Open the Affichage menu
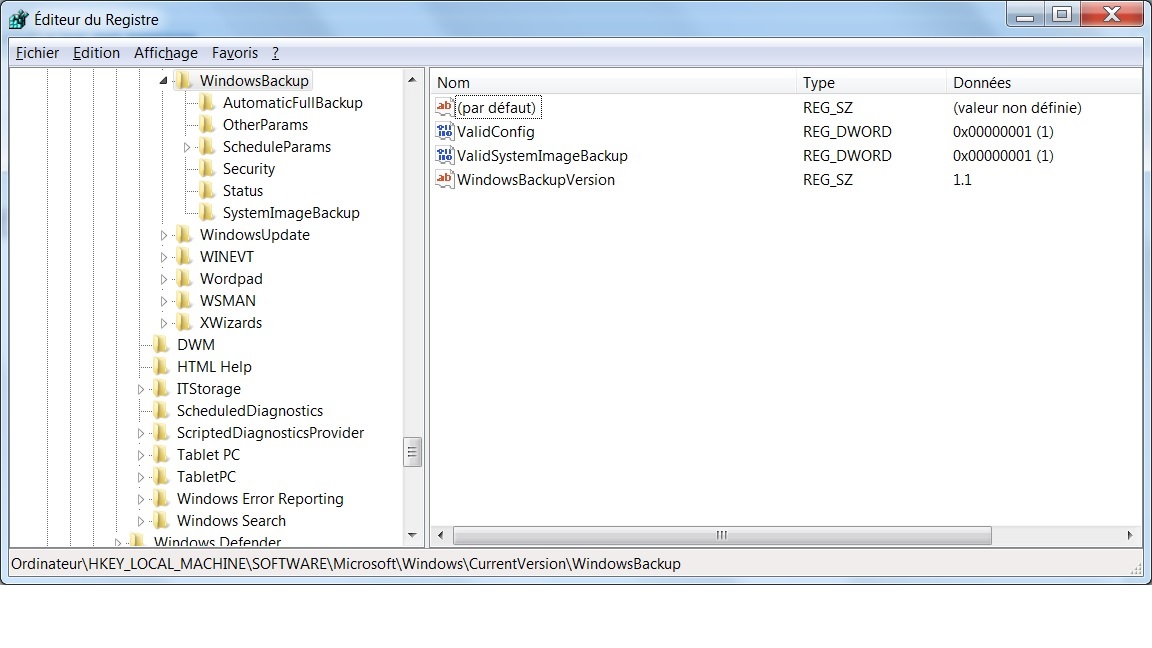The height and width of the screenshot is (648, 1152). tap(166, 53)
